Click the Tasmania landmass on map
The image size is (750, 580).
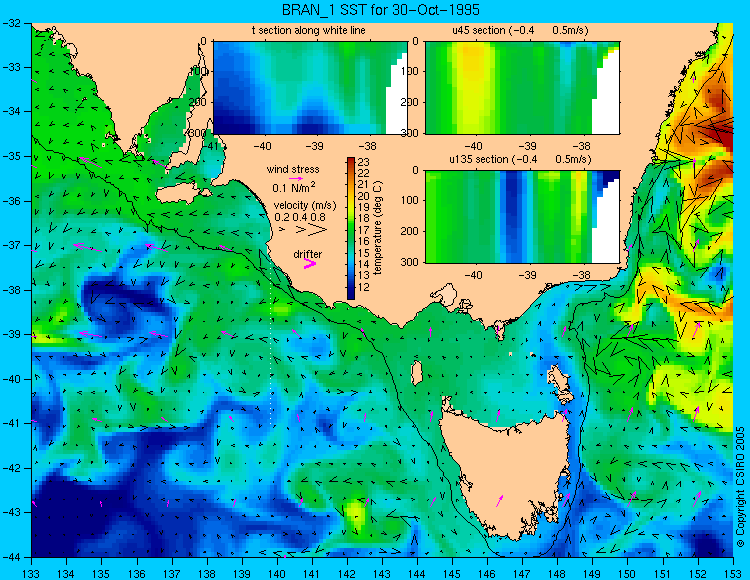[507, 473]
